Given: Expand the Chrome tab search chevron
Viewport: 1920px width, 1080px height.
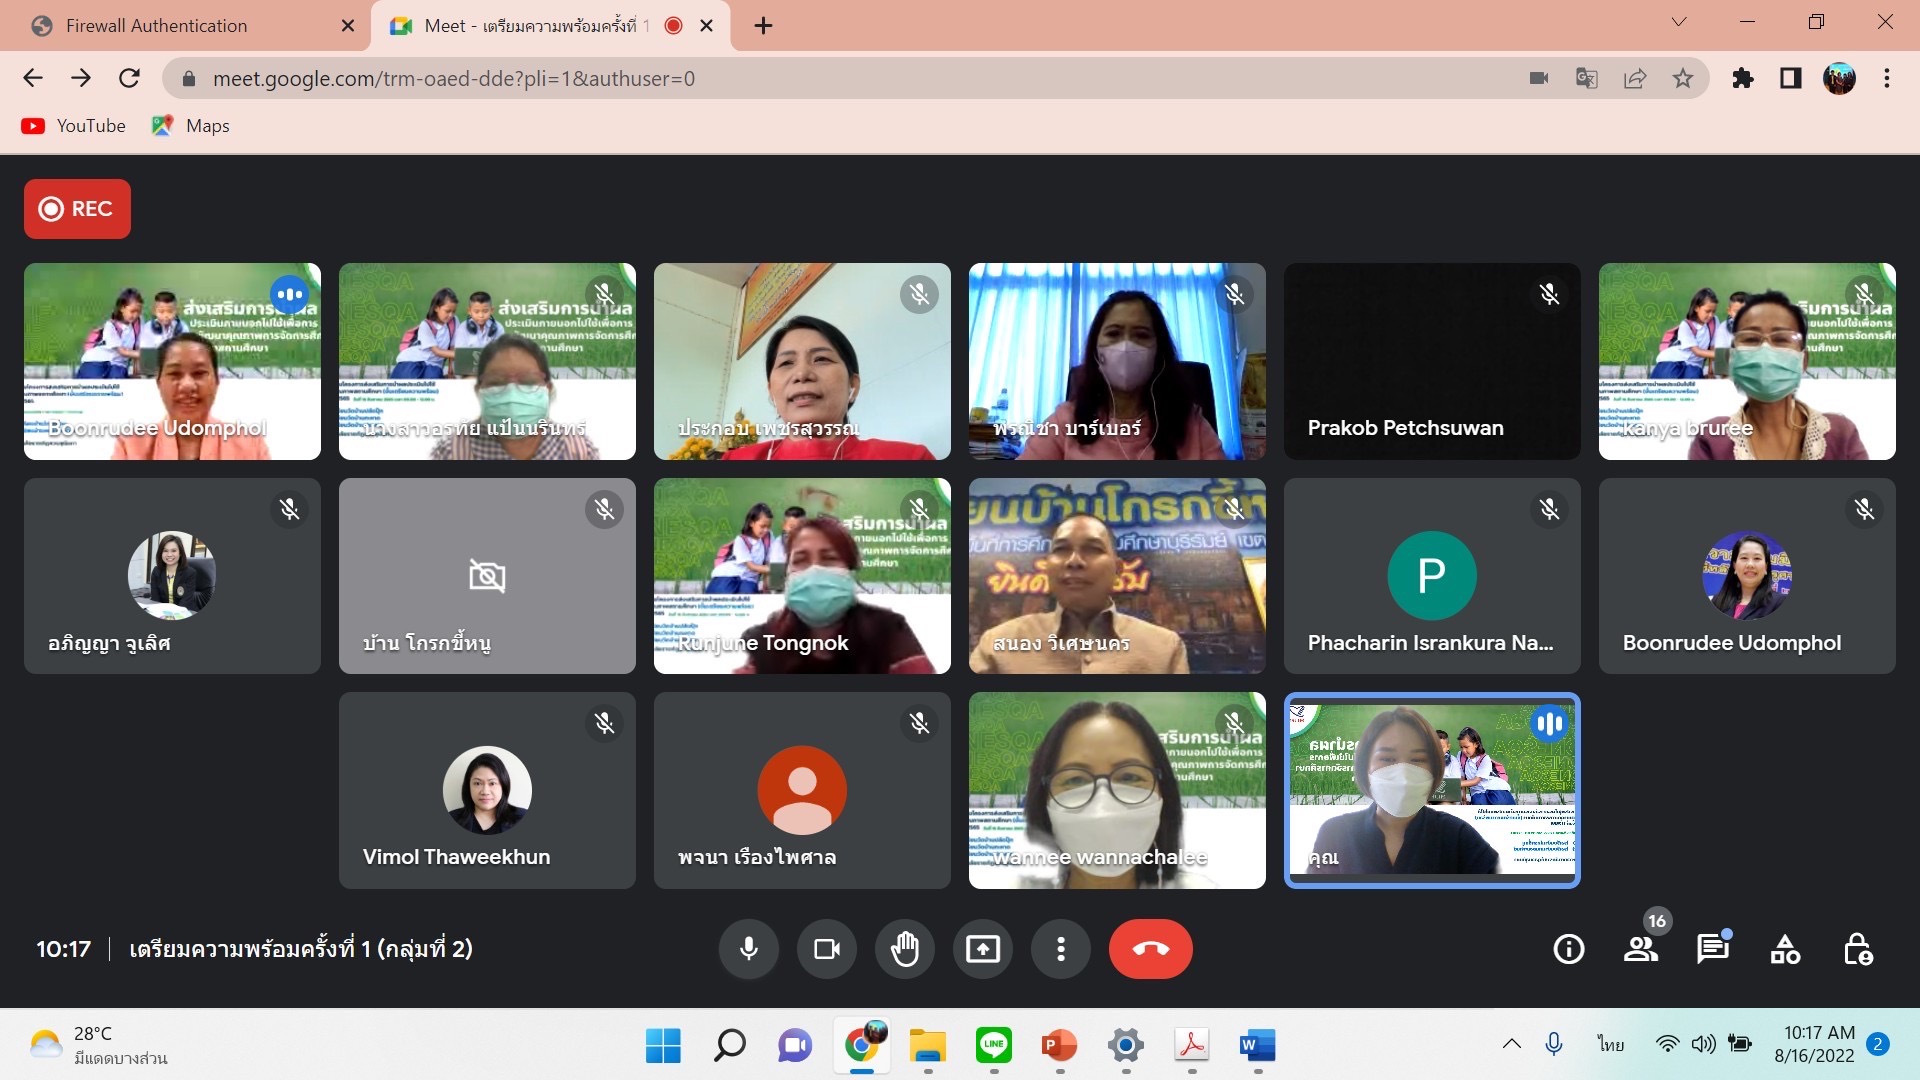Looking at the screenshot, I should pos(1679,22).
